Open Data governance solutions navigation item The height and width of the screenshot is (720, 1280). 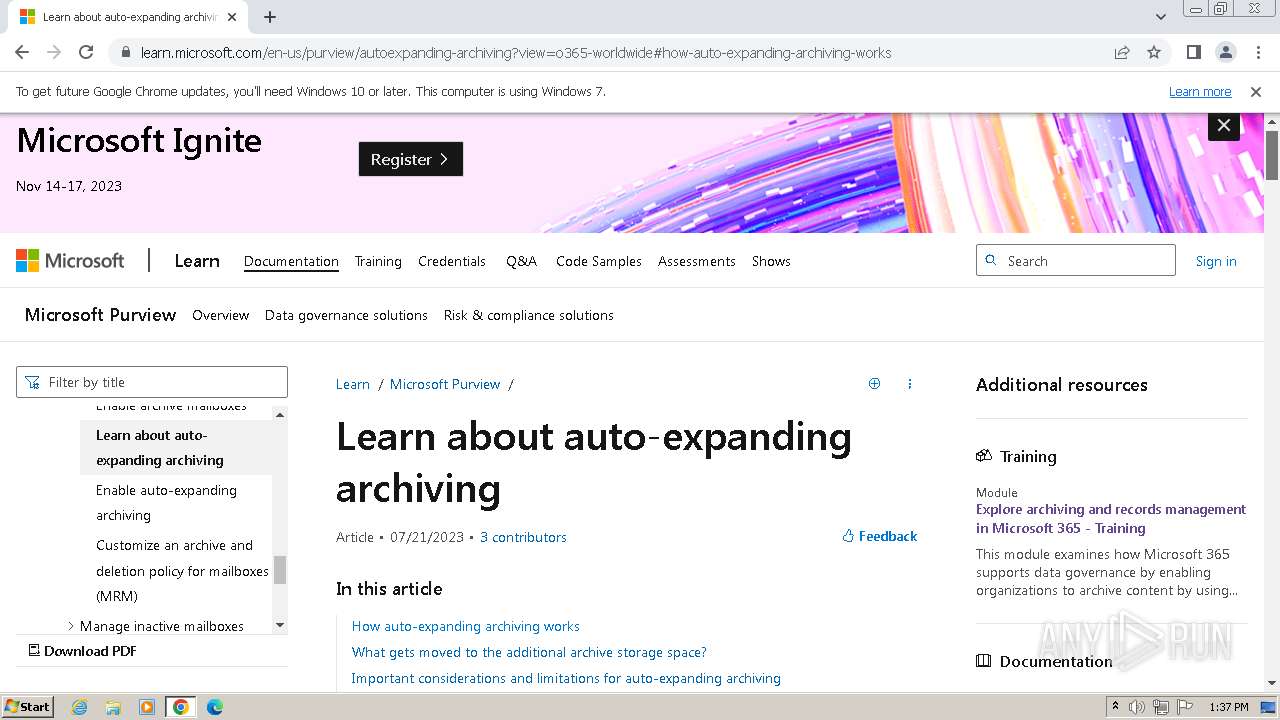346,315
